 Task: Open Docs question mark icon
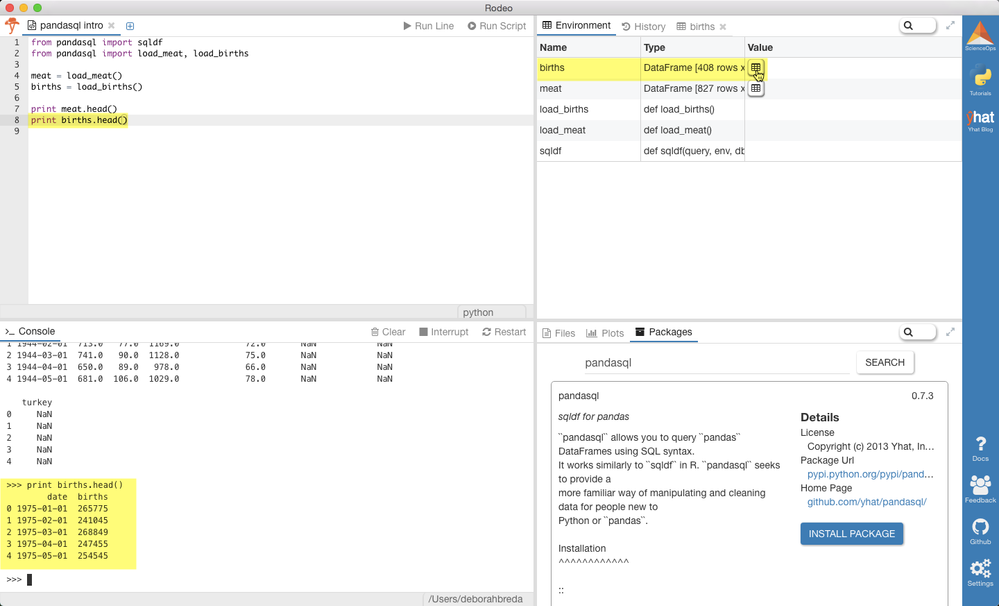tap(980, 449)
